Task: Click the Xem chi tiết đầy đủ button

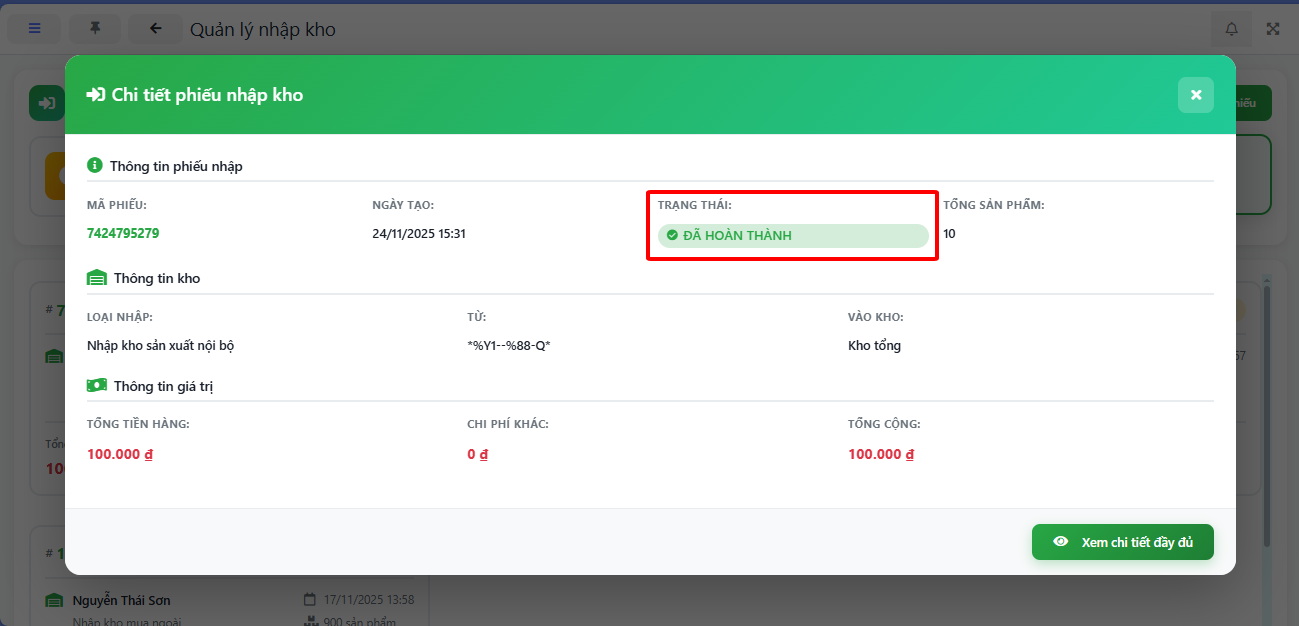Action: (1122, 542)
